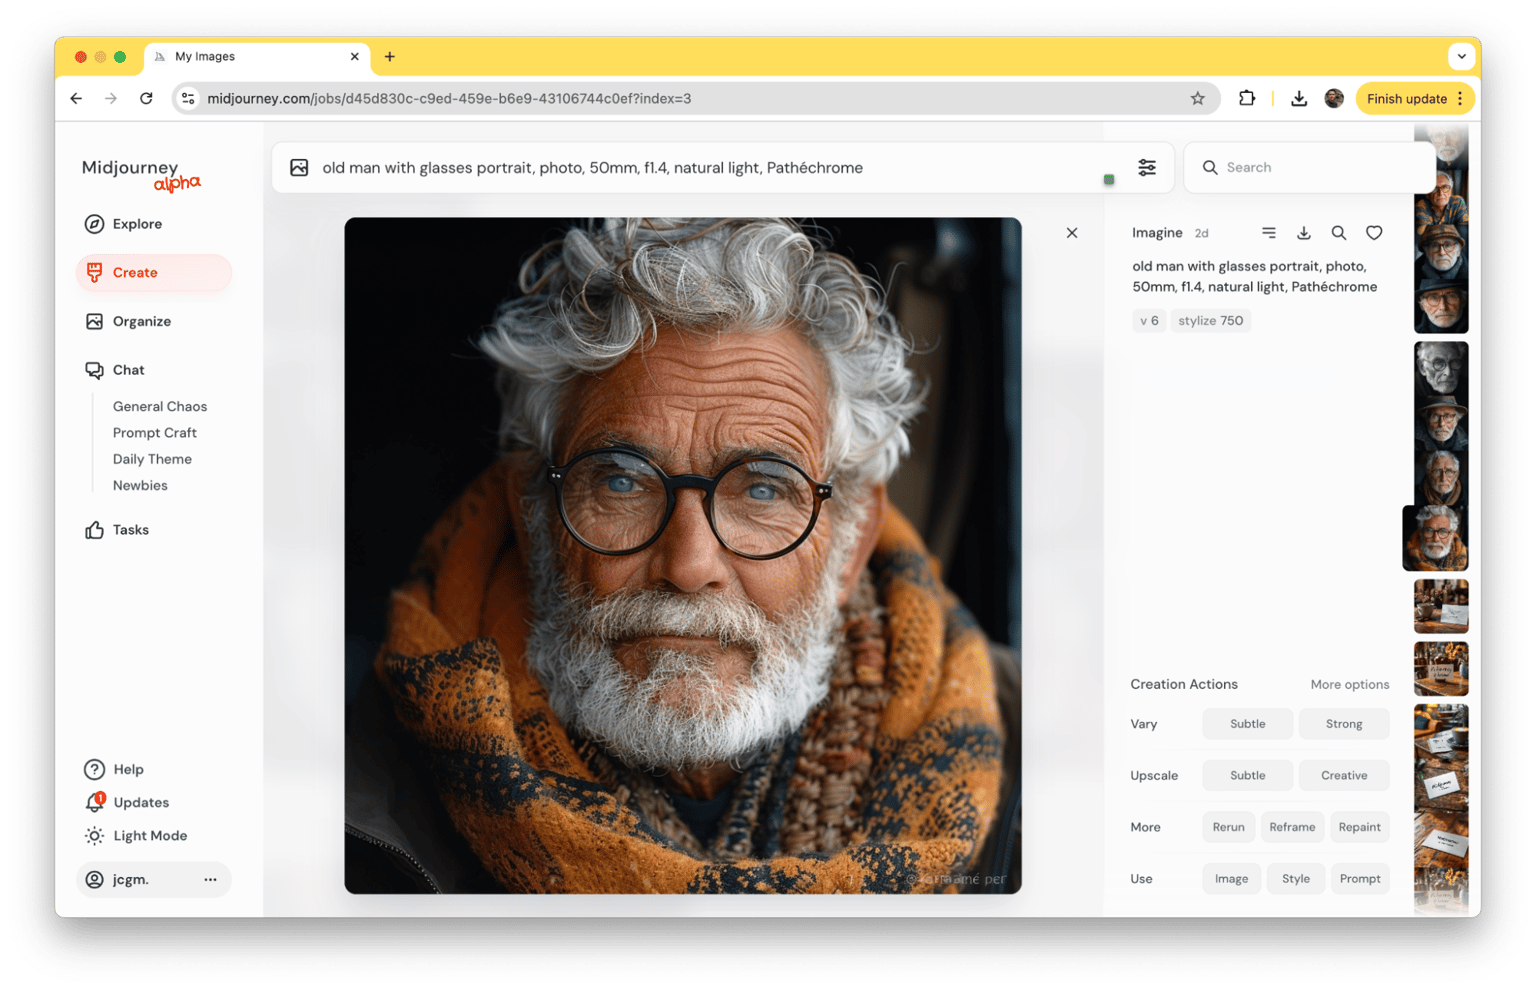Viewport: 1536px width, 990px height.
Task: Click the large old man portrait image
Action: point(683,556)
